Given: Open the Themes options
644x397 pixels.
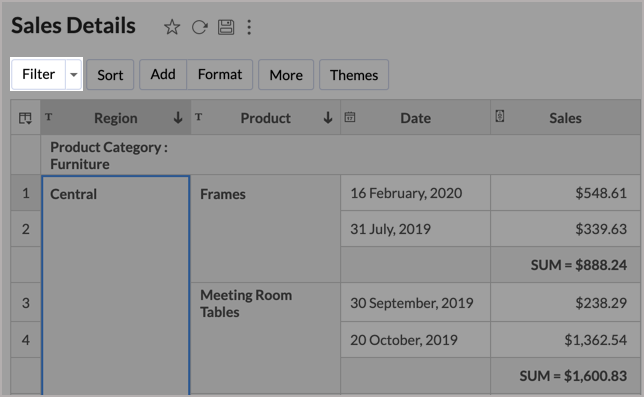Looking at the screenshot, I should [354, 75].
